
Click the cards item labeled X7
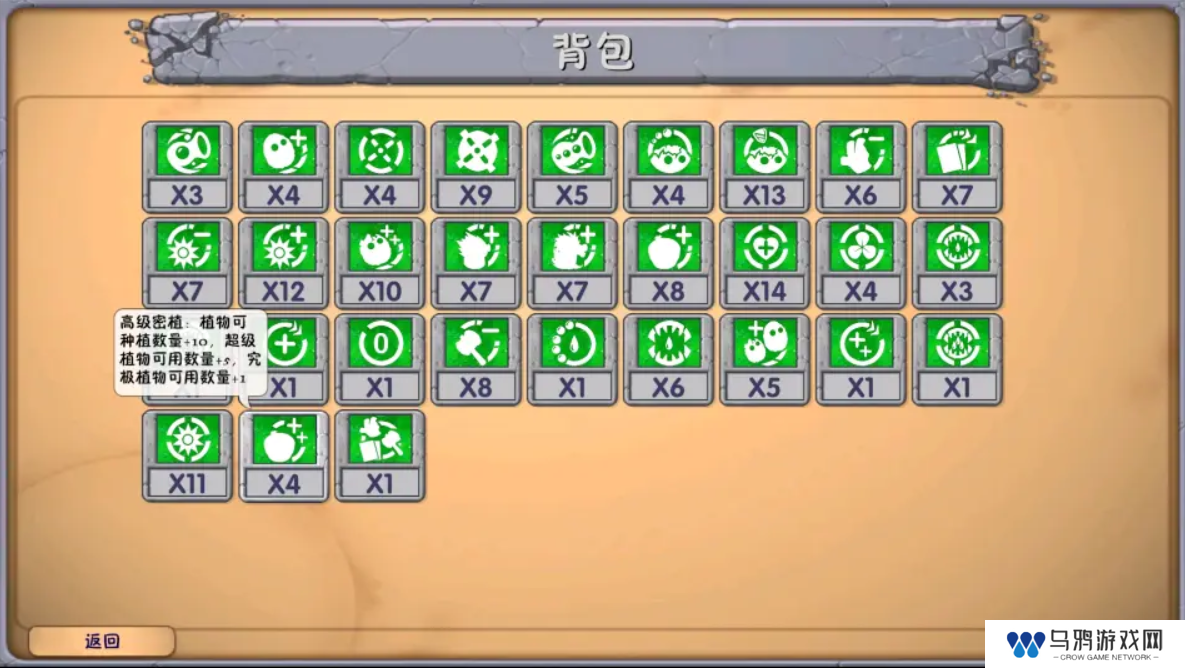coord(957,167)
